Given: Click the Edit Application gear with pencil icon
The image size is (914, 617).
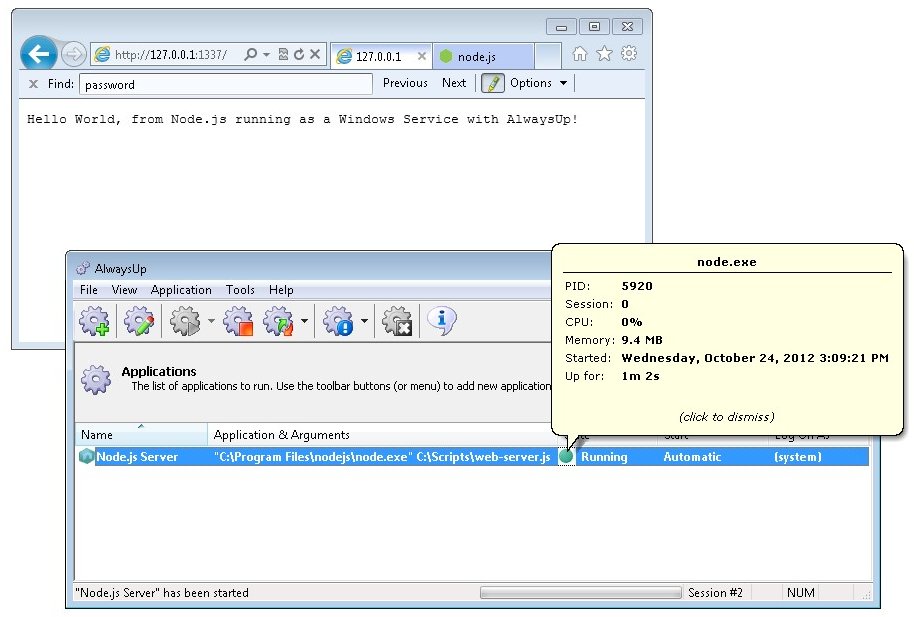Looking at the screenshot, I should 139,321.
